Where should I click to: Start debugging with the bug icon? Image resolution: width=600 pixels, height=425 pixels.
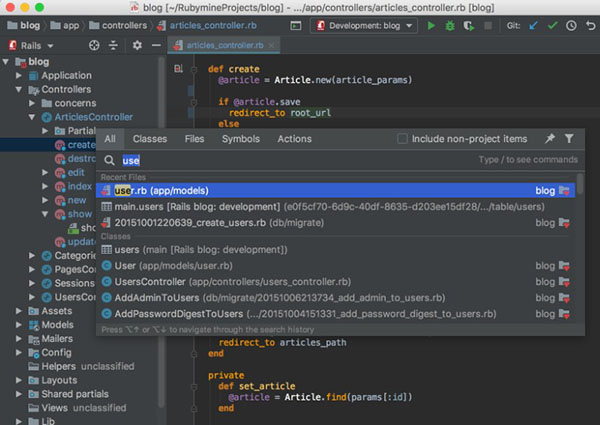450,26
